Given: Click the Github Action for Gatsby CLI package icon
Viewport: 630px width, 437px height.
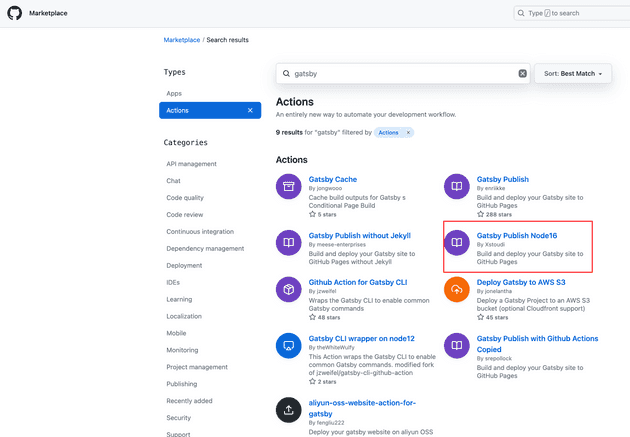Looking at the screenshot, I should (288, 289).
